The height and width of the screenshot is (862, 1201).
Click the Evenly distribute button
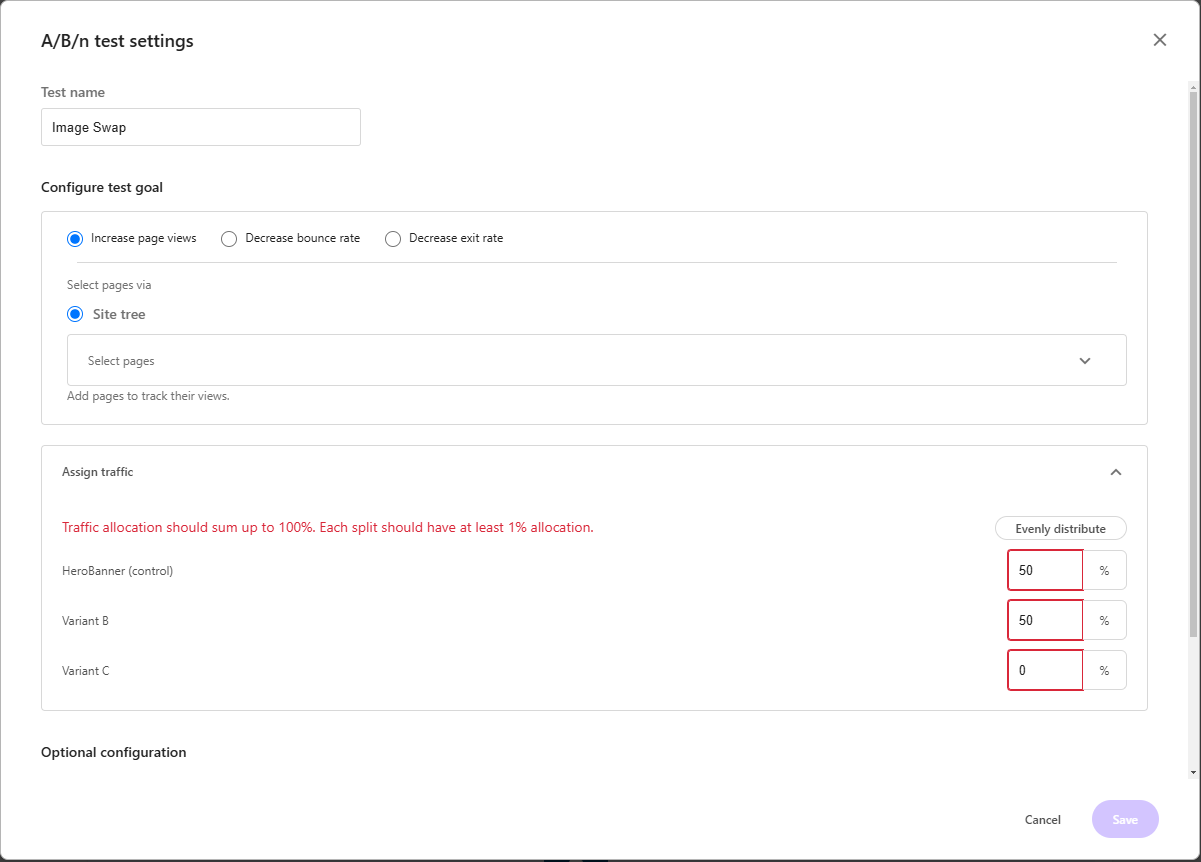pyautogui.click(x=1060, y=528)
